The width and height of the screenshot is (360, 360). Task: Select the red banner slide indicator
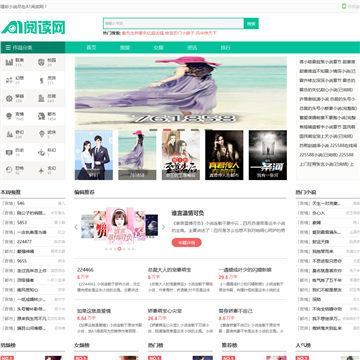click(168, 130)
